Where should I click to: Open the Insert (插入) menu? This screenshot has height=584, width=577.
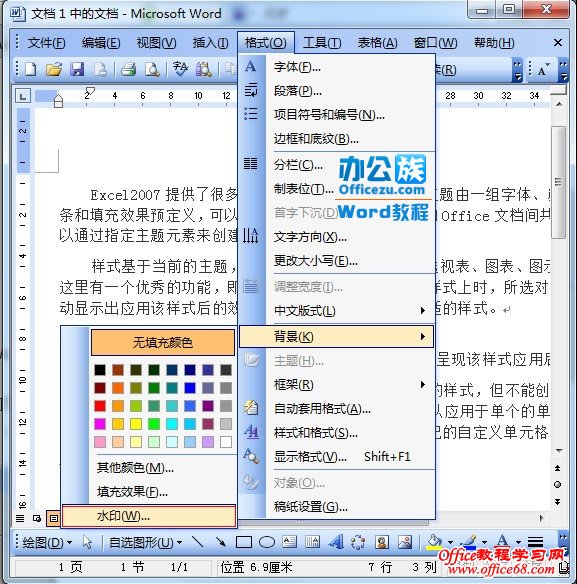[x=210, y=43]
